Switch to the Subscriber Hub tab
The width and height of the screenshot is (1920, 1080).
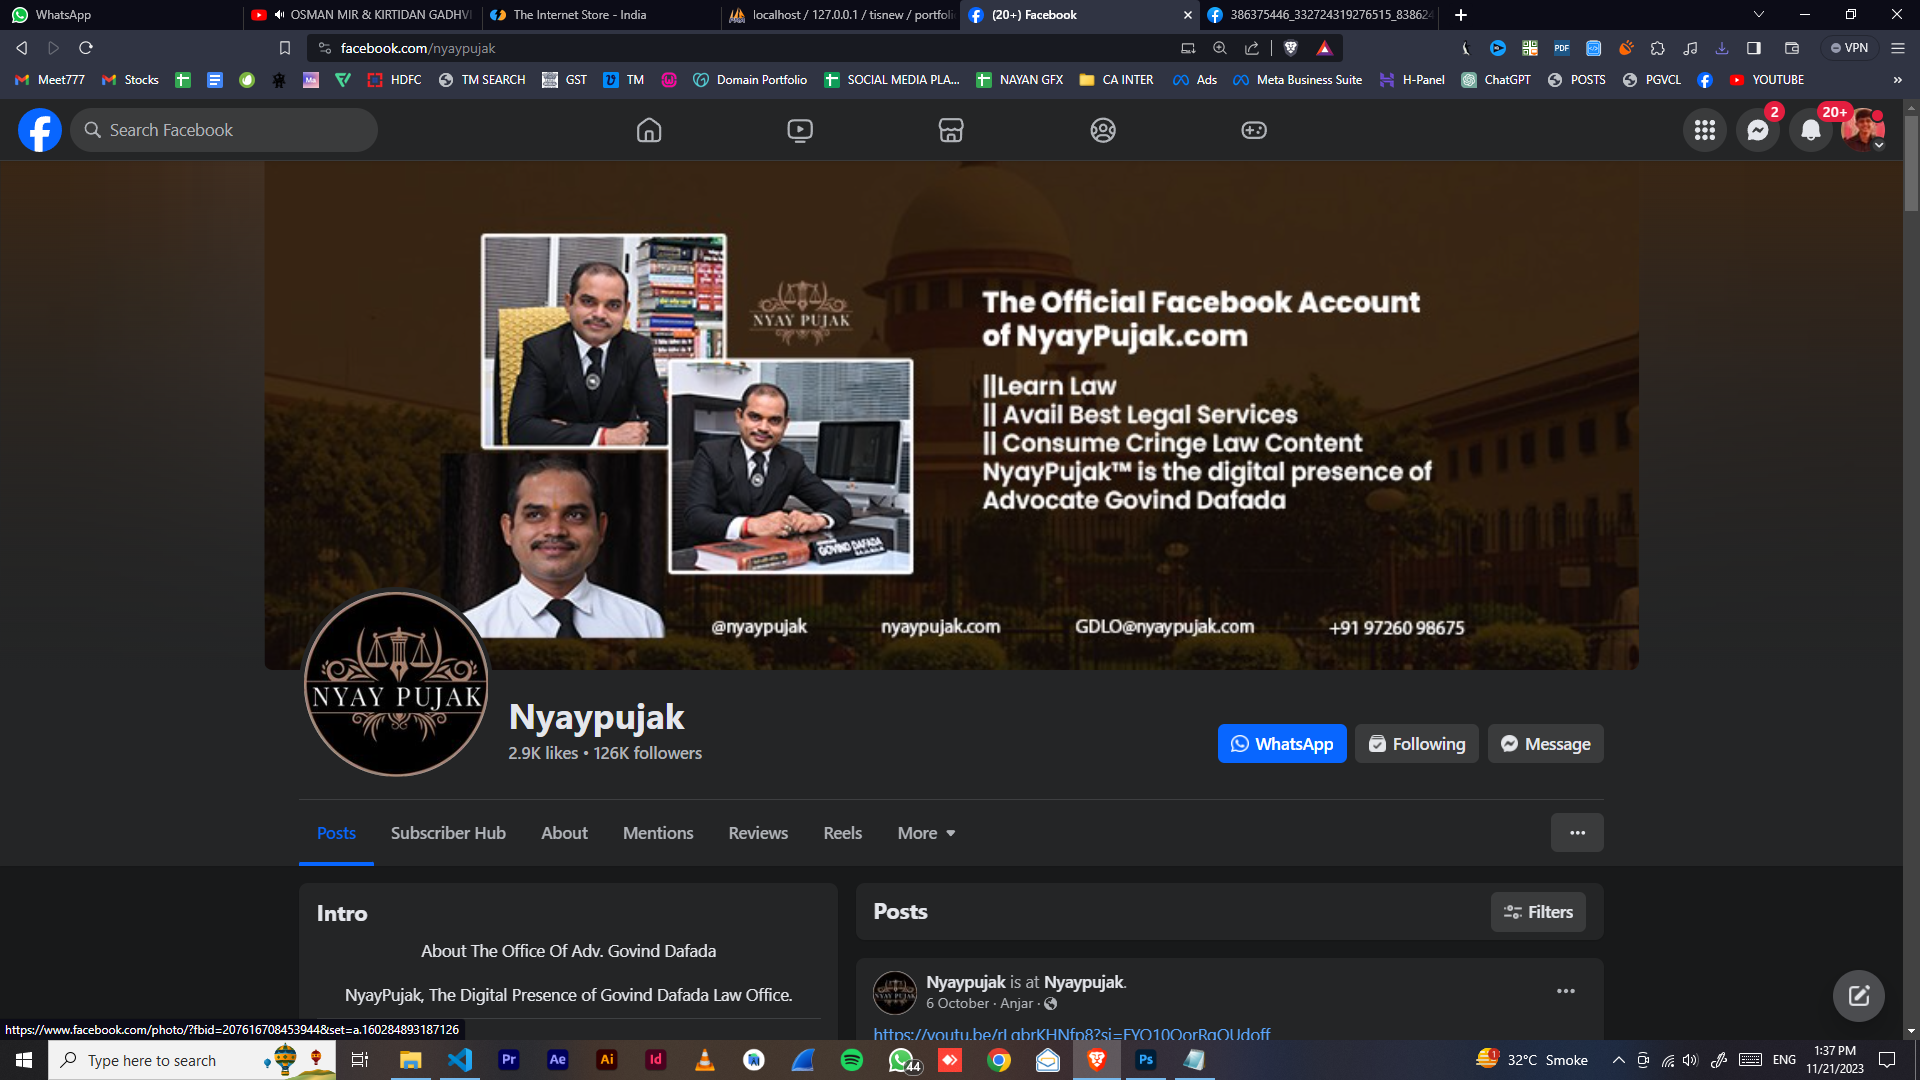point(448,833)
